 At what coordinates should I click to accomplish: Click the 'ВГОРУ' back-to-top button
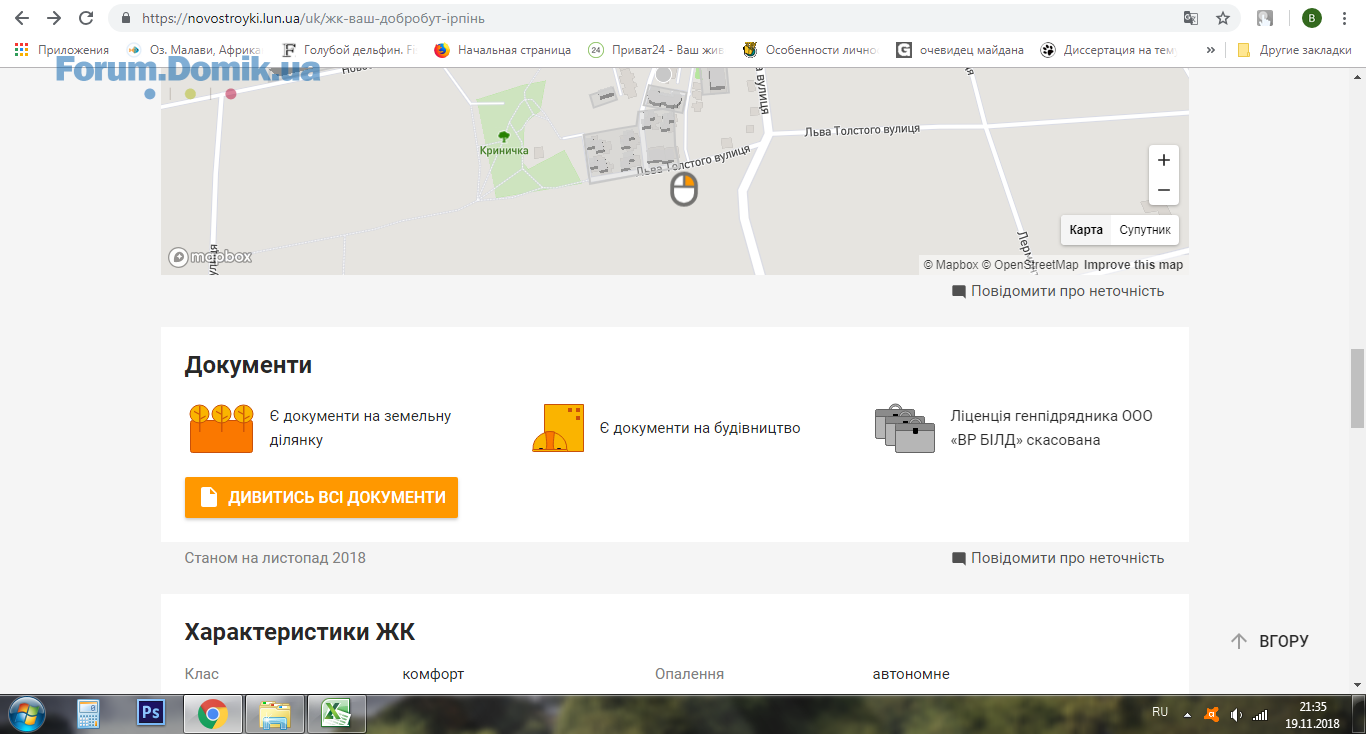coord(1269,641)
